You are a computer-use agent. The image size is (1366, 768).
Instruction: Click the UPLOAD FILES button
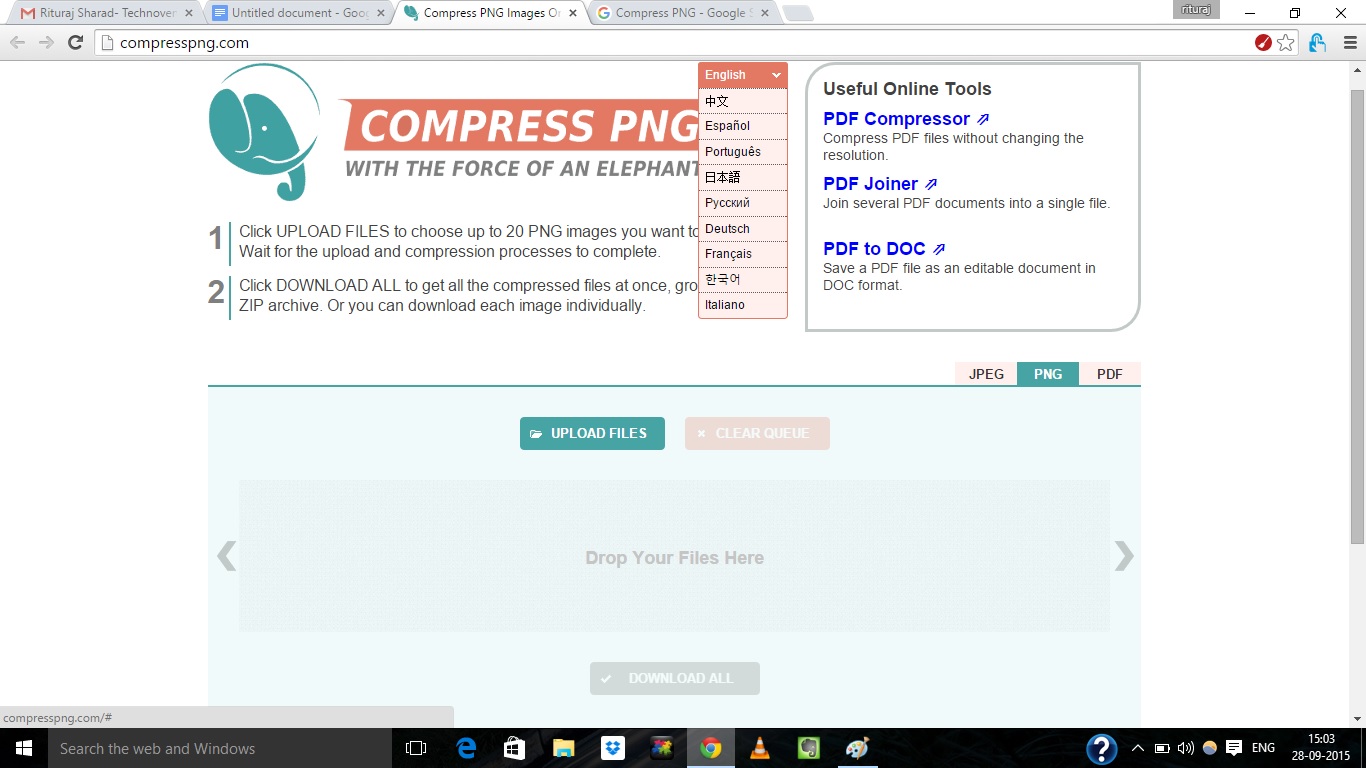pos(592,433)
